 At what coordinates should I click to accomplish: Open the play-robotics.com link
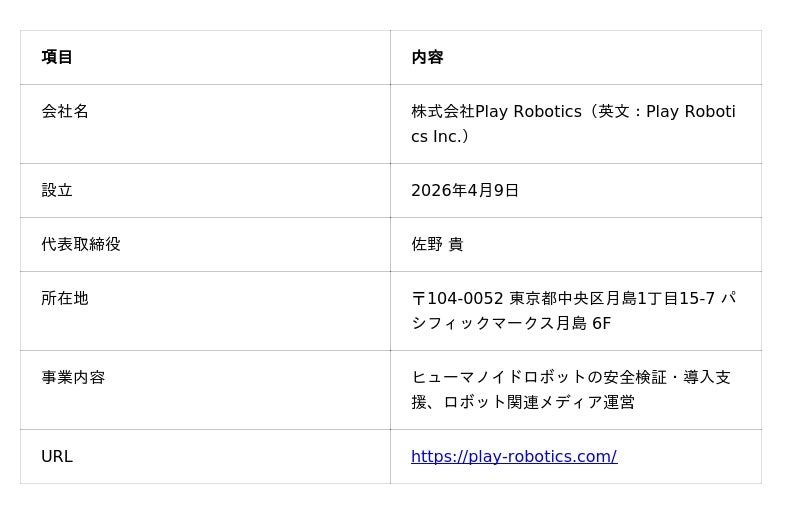[x=513, y=457]
